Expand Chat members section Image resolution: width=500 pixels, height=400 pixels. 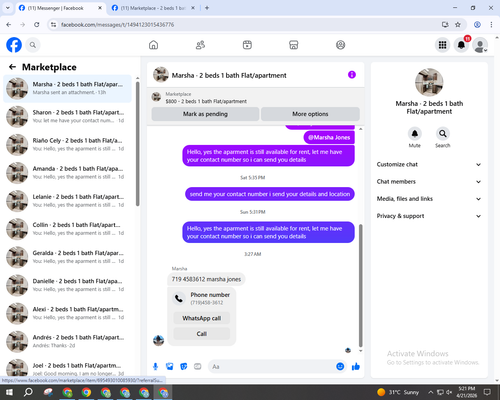point(429,182)
